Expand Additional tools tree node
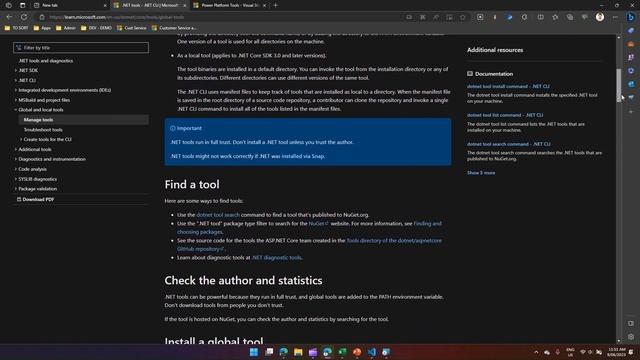The width and height of the screenshot is (640, 360). pyautogui.click(x=16, y=149)
